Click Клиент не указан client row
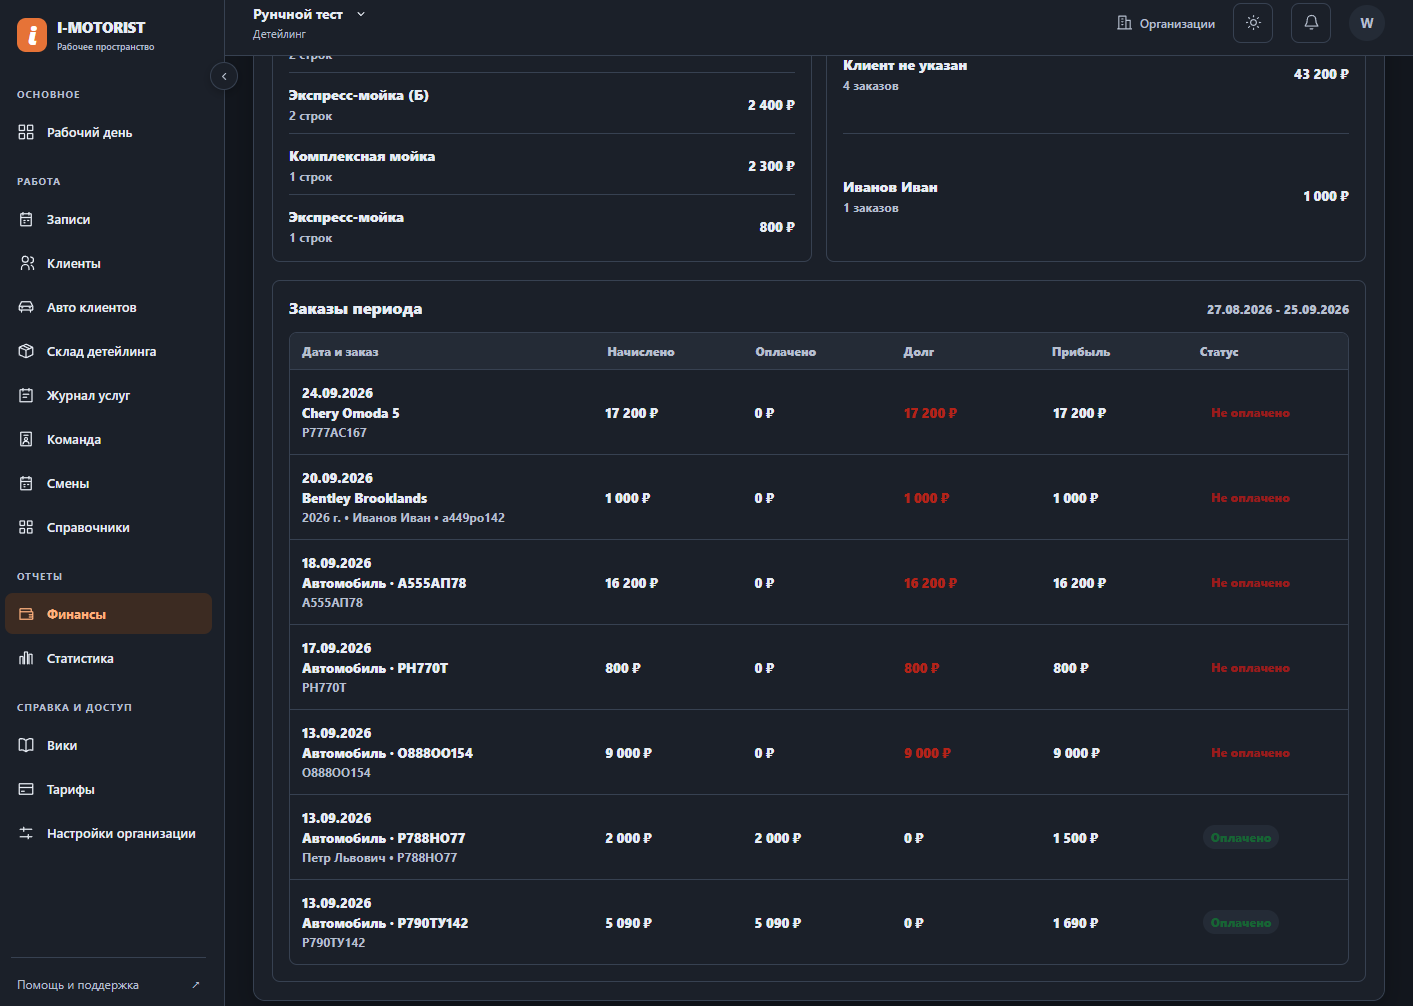 [1096, 75]
